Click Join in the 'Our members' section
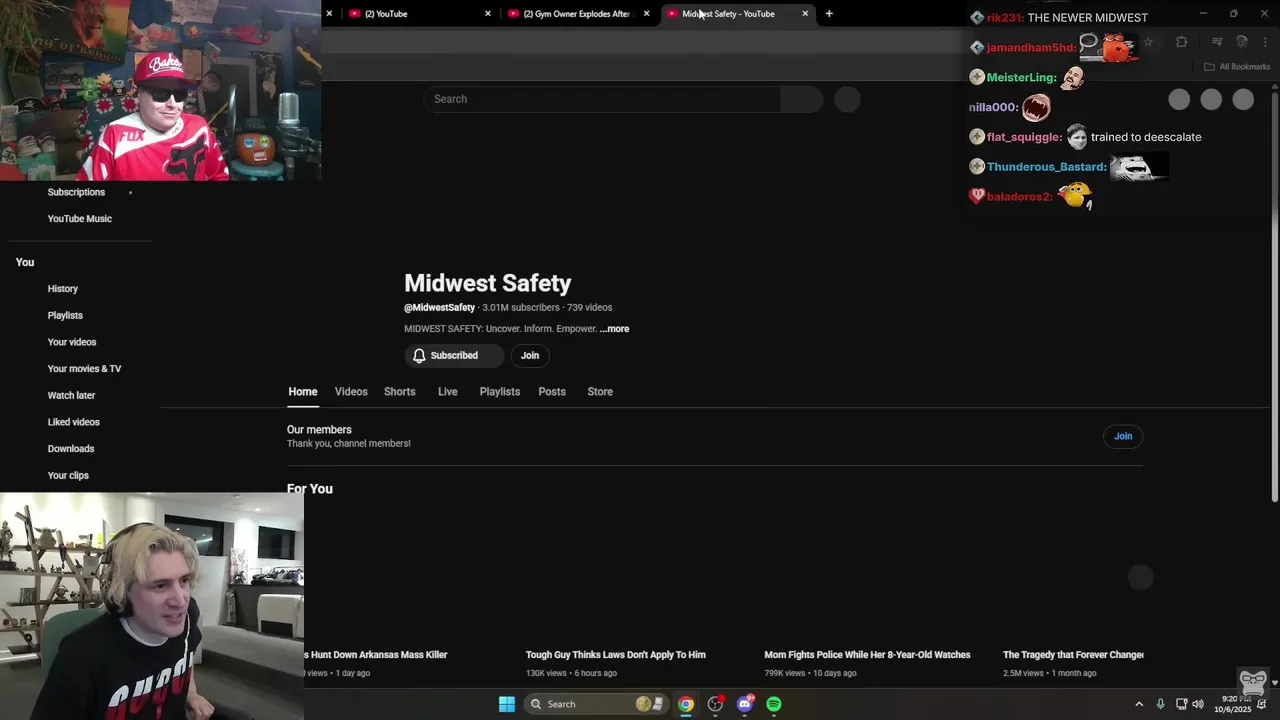 [x=1123, y=436]
